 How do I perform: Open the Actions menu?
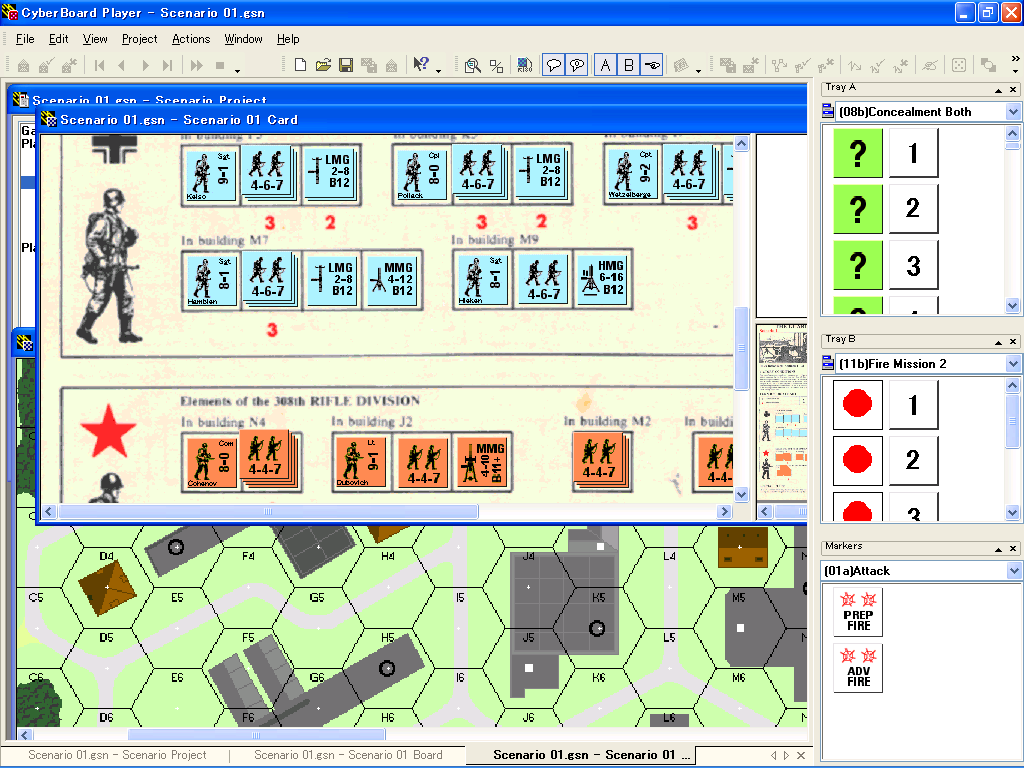191,39
